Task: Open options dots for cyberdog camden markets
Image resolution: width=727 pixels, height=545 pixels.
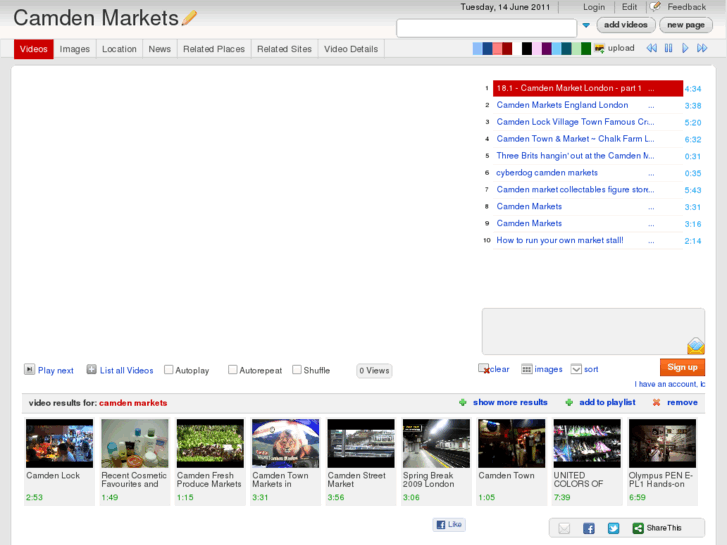Action: tap(651, 174)
